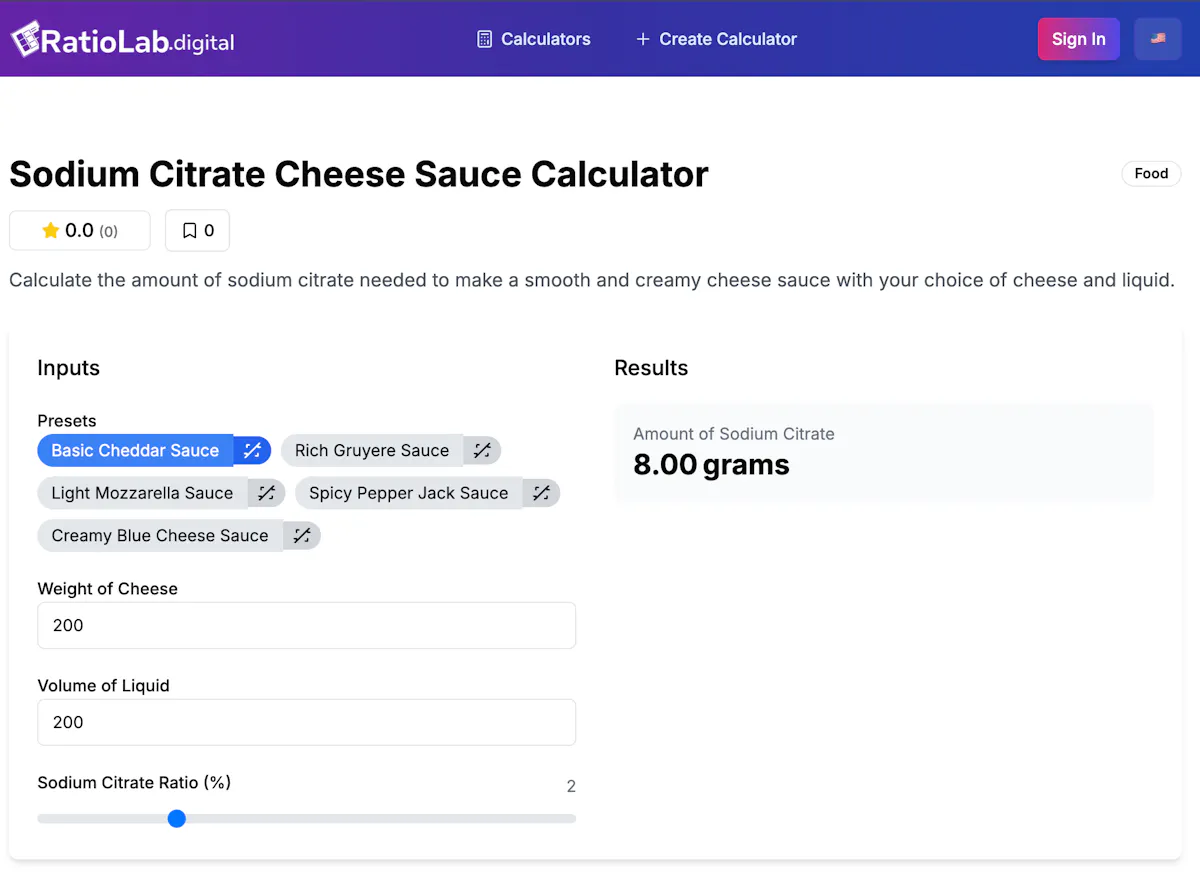Image resolution: width=1200 pixels, height=876 pixels.
Task: Focus the Weight of Cheese input field
Action: 306,625
